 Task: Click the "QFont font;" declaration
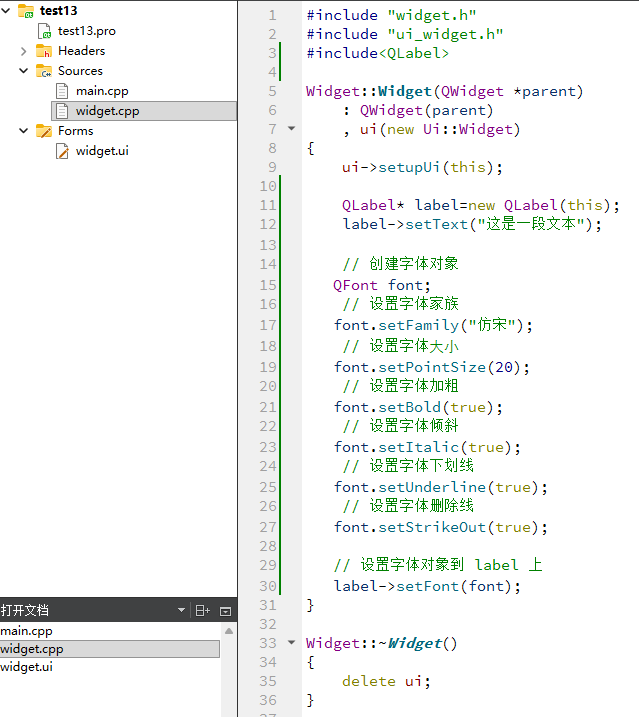[x=382, y=285]
